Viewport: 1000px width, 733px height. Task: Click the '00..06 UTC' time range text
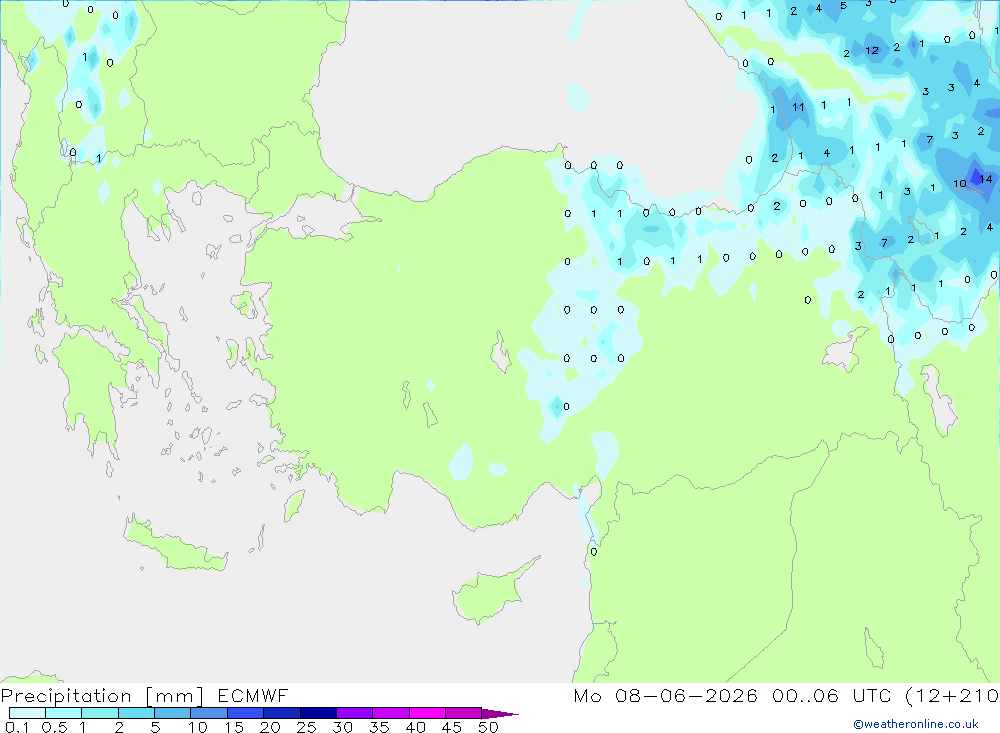click(830, 696)
